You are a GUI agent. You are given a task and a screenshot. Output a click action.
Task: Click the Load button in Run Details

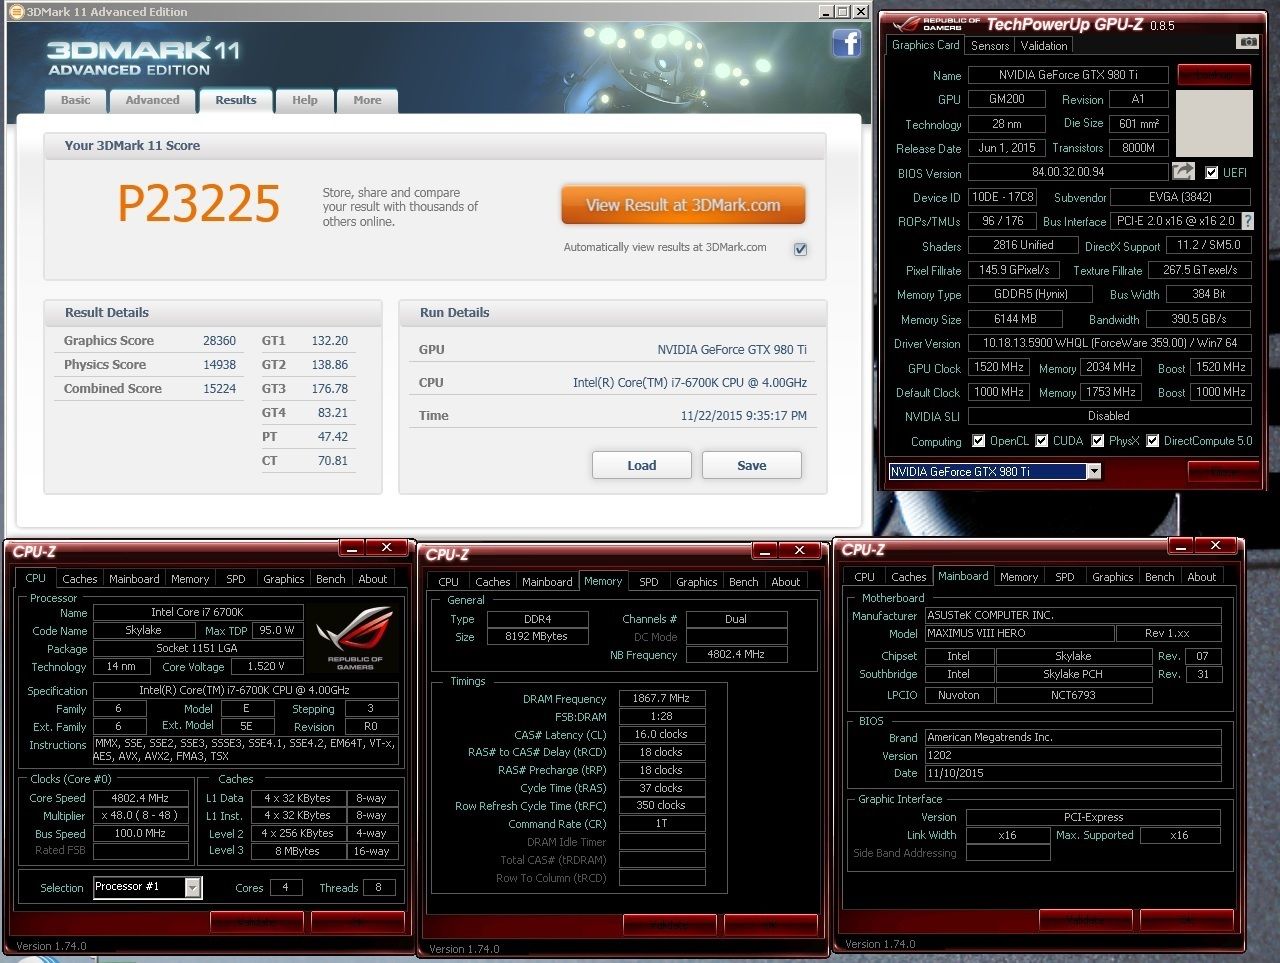point(641,464)
